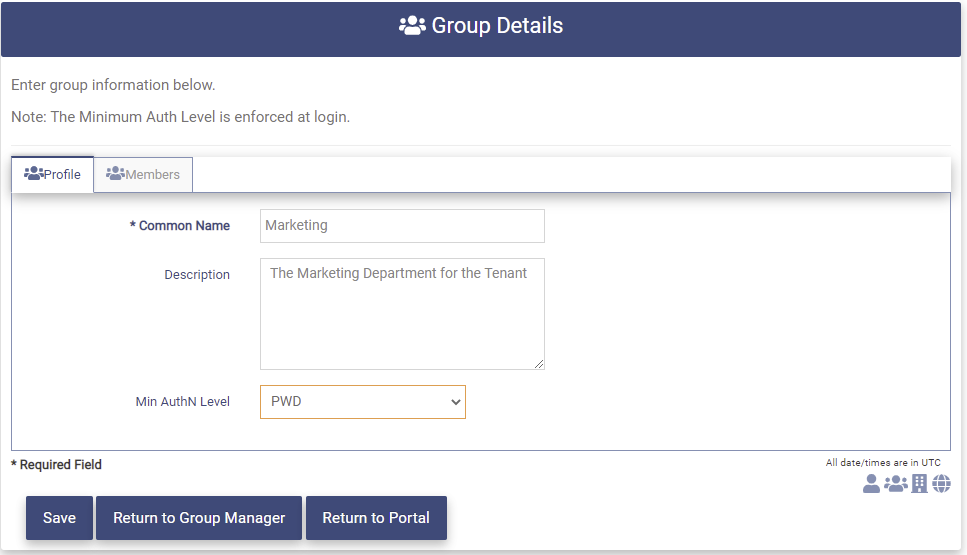Click the group icon in the Group Details header
This screenshot has width=967, height=555.
click(x=412, y=26)
